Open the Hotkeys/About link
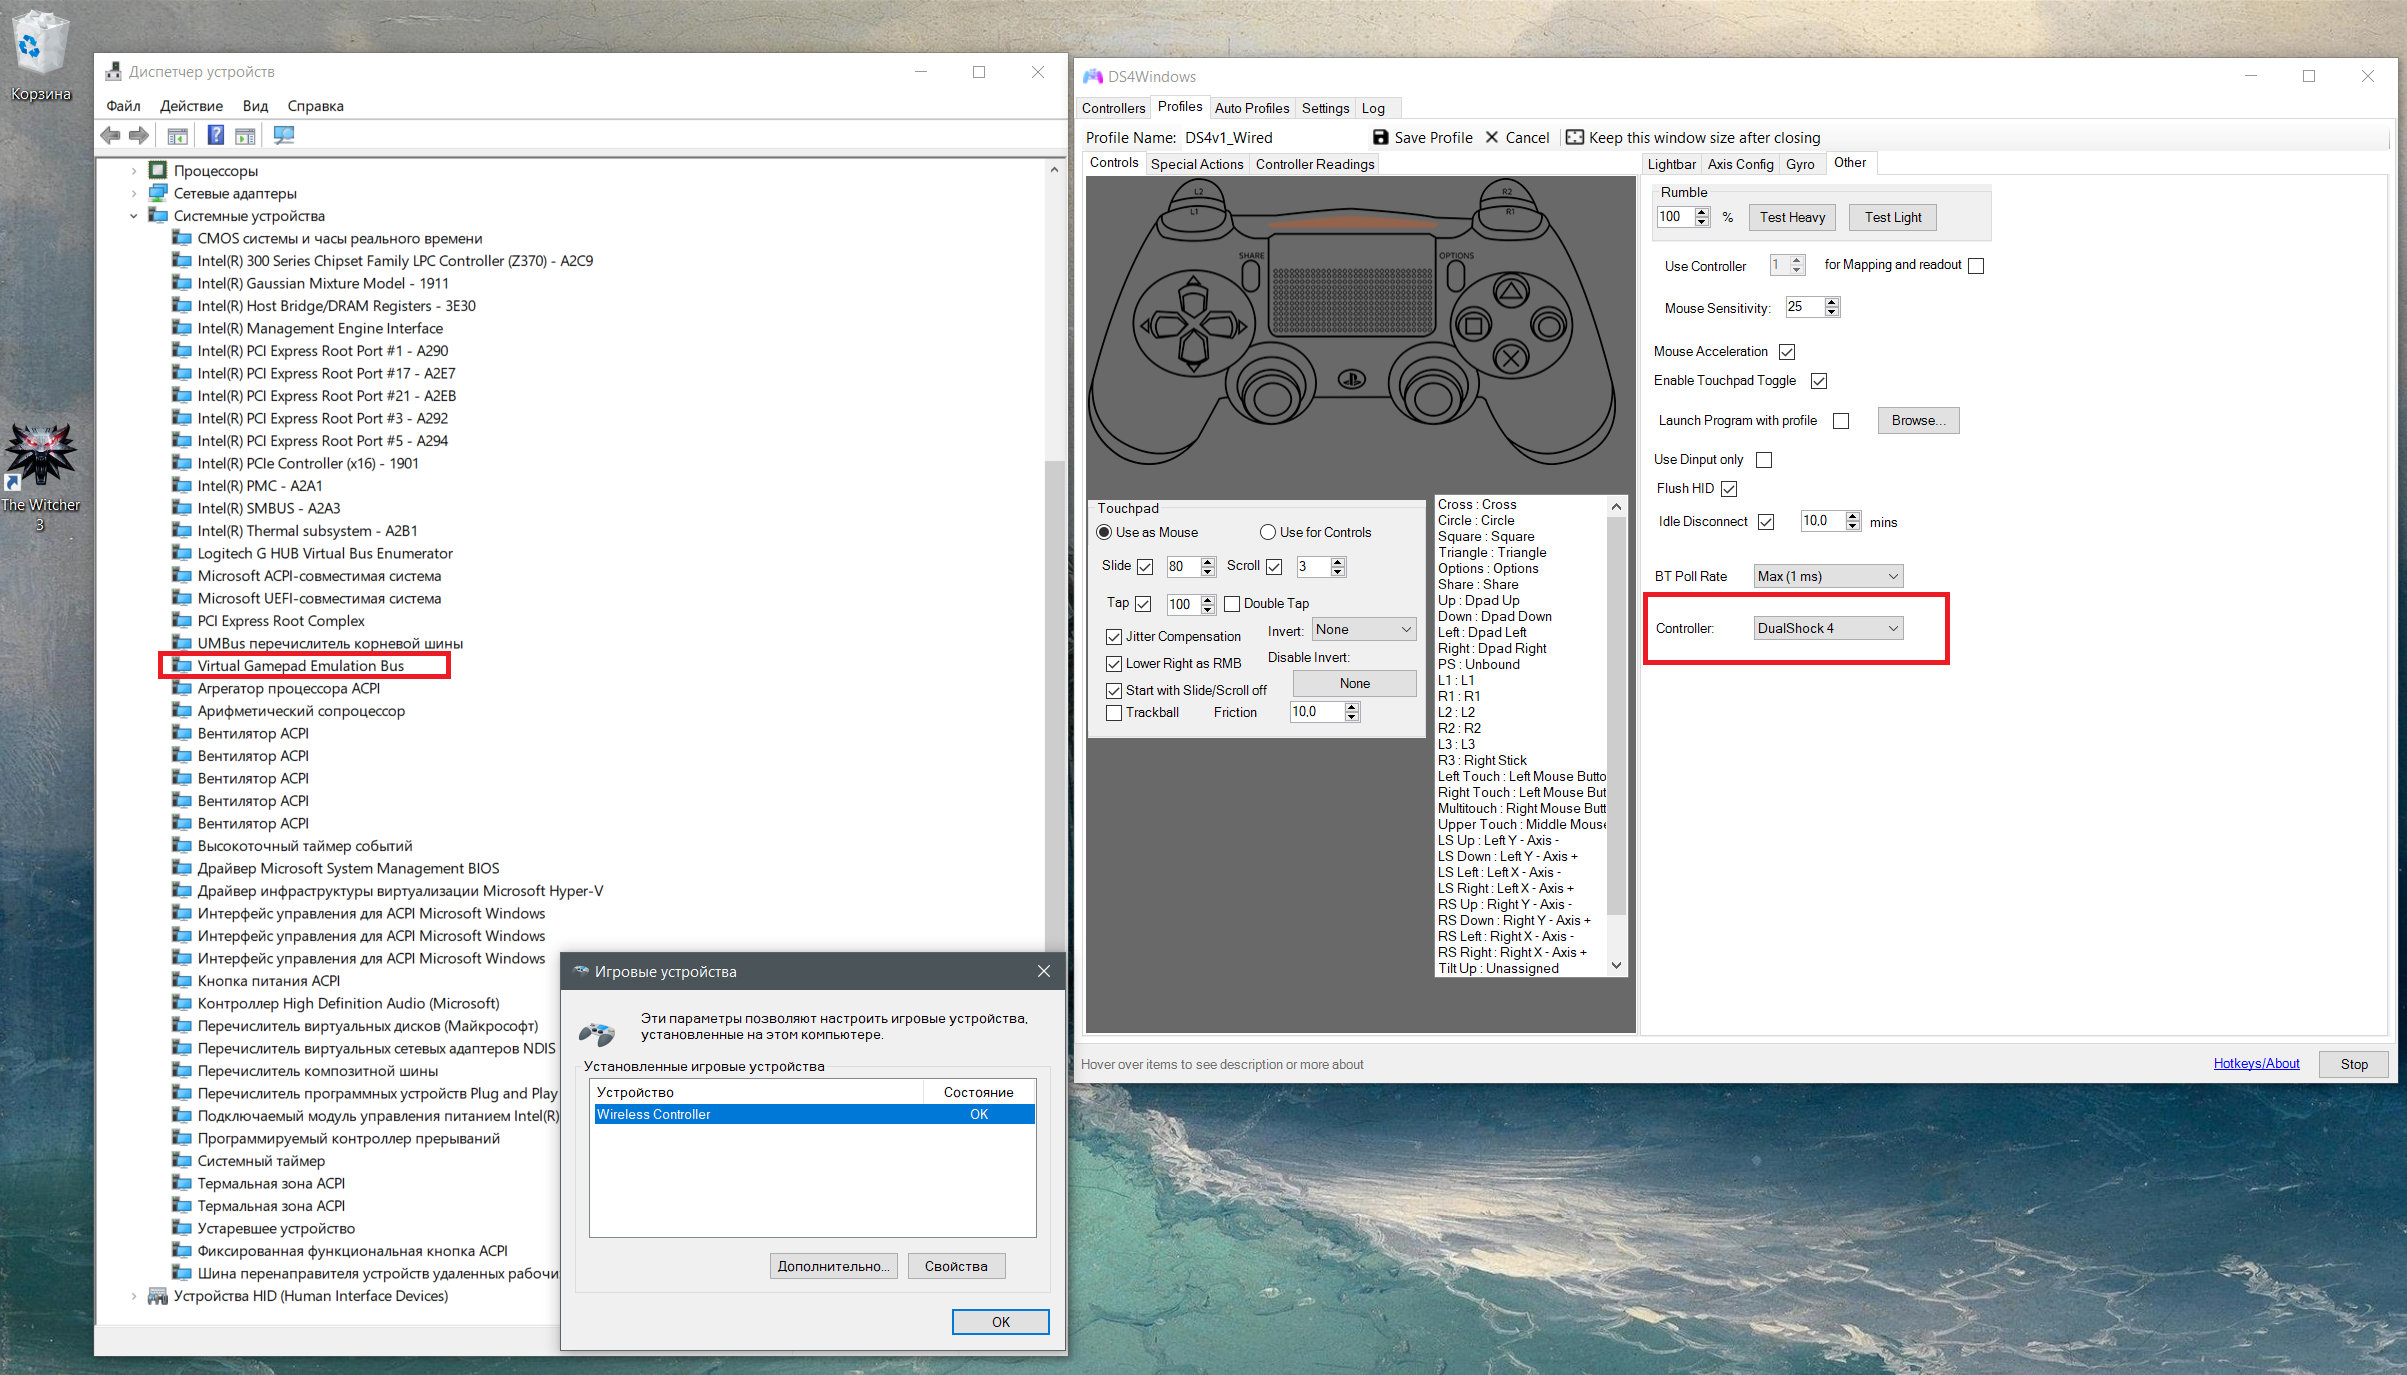The image size is (2407, 1375). (2256, 1063)
